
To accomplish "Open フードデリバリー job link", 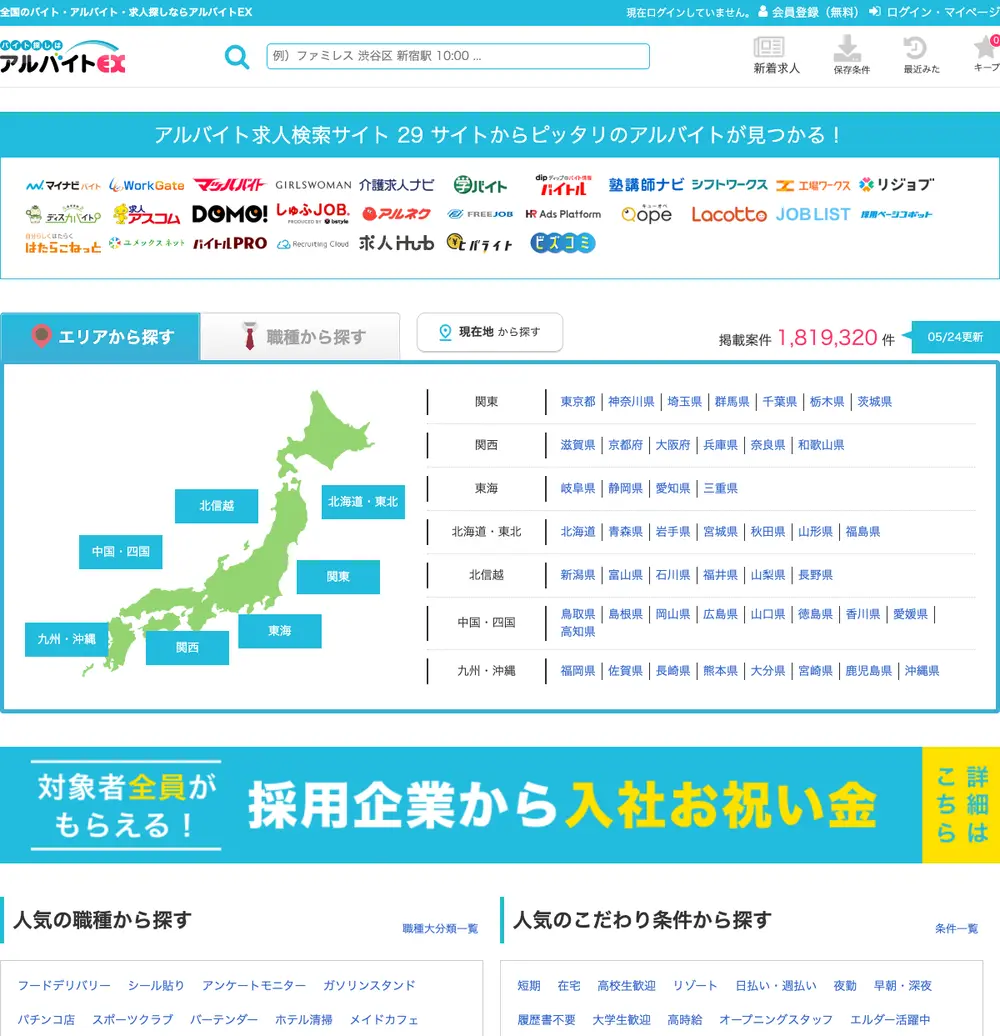I will click(64, 986).
